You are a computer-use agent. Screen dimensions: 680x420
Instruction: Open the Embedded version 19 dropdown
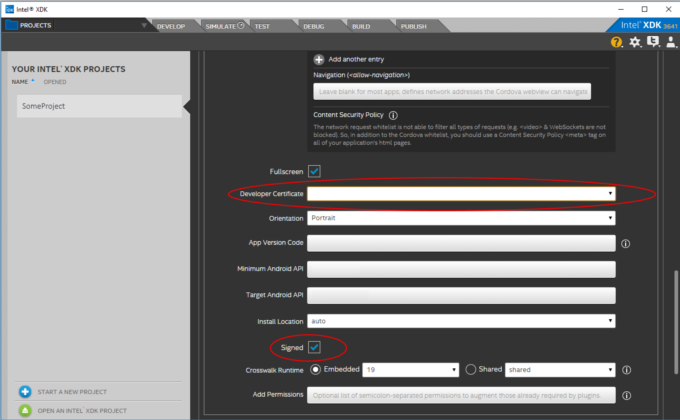[410, 370]
